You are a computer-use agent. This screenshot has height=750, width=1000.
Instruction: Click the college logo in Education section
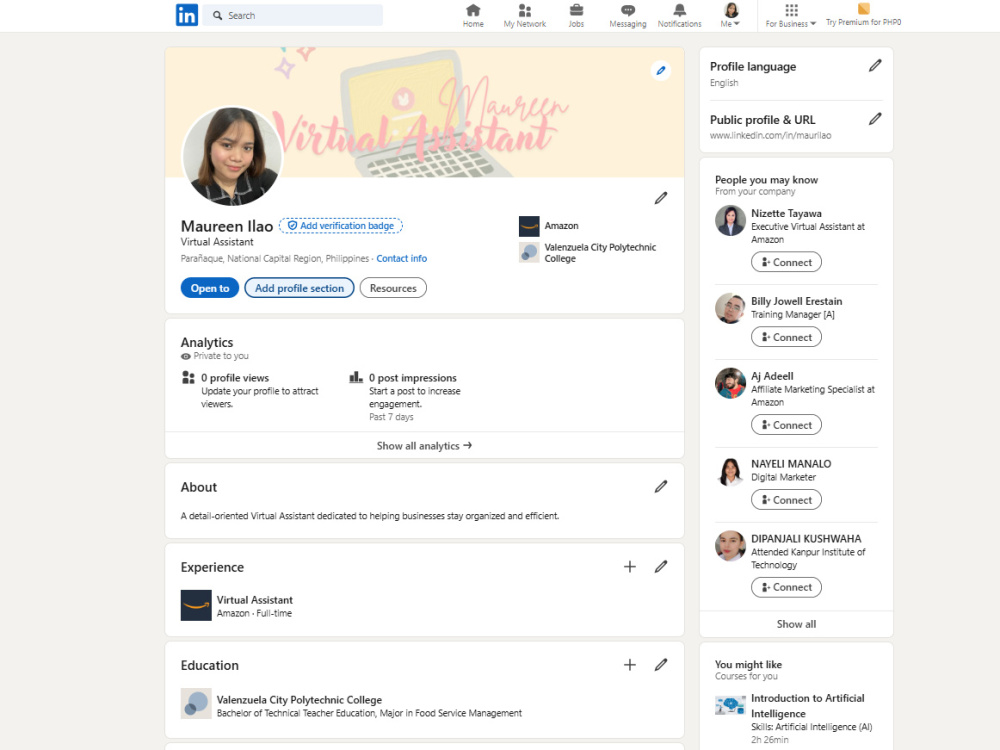pyautogui.click(x=196, y=703)
